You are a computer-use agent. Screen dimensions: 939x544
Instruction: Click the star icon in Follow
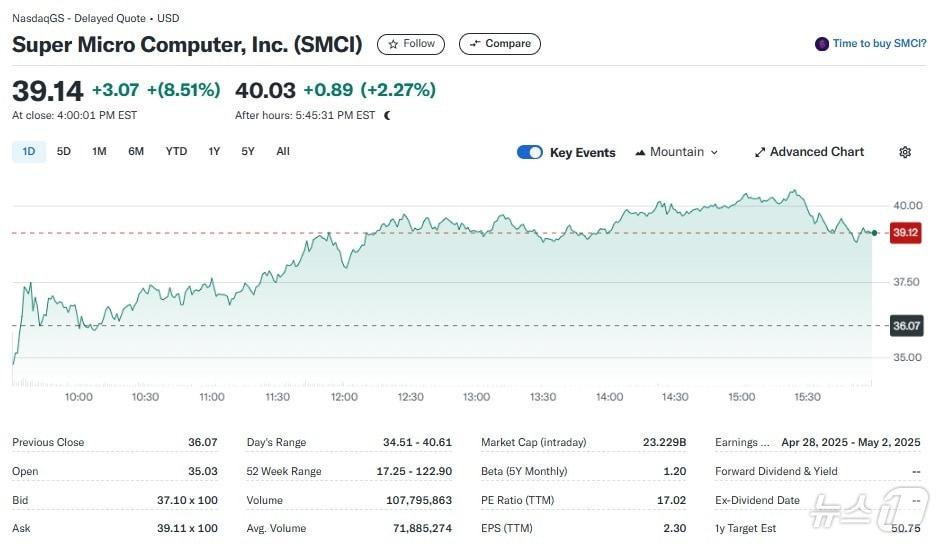[x=393, y=44]
